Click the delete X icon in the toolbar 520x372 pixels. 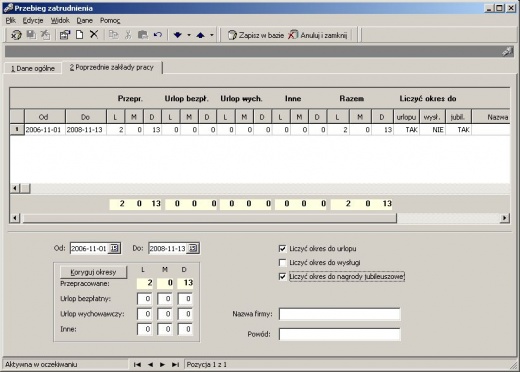tap(94, 34)
